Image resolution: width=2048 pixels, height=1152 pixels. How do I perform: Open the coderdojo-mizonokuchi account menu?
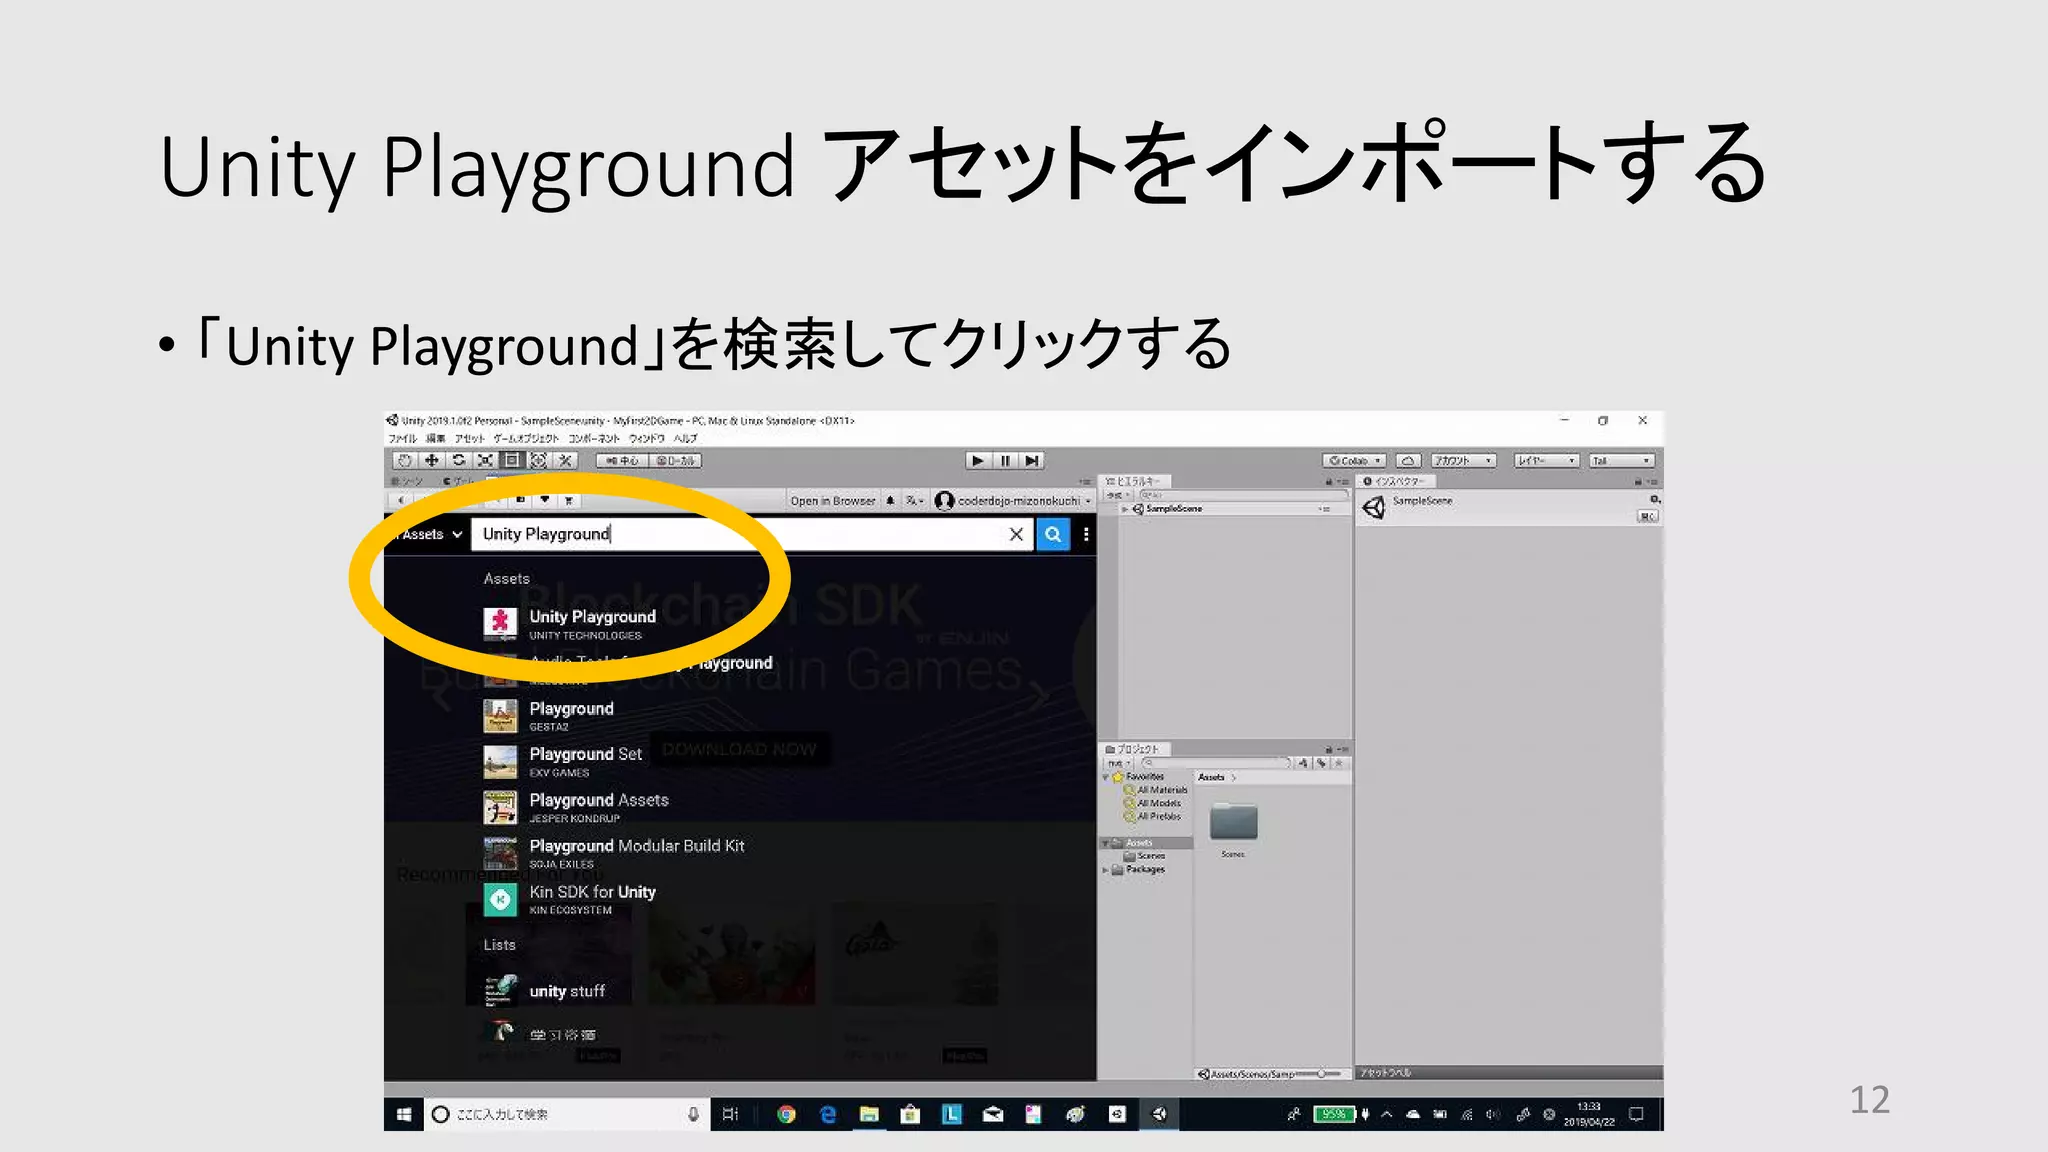point(1013,501)
